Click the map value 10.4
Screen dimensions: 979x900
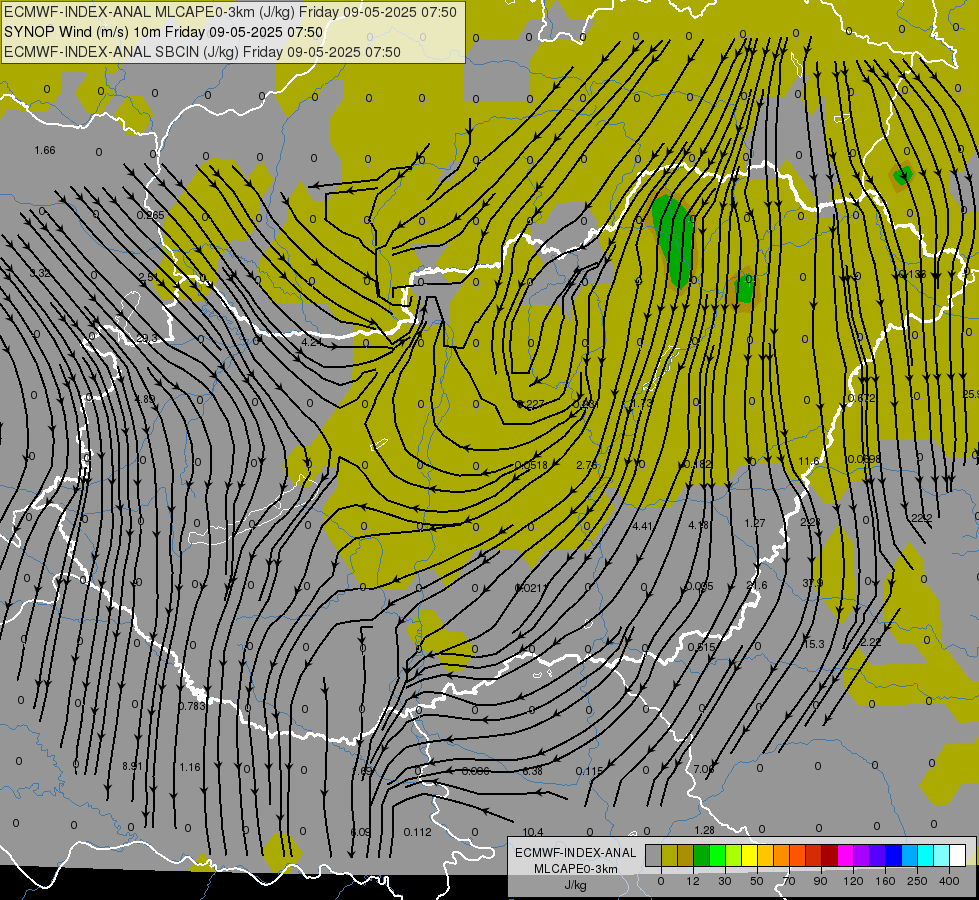[x=533, y=833]
